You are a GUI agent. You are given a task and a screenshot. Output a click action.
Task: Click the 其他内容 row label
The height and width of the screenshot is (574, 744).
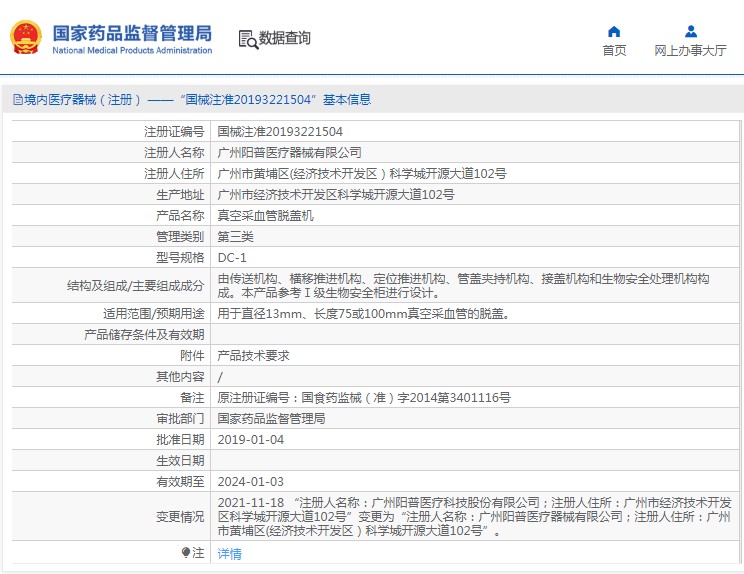point(180,377)
